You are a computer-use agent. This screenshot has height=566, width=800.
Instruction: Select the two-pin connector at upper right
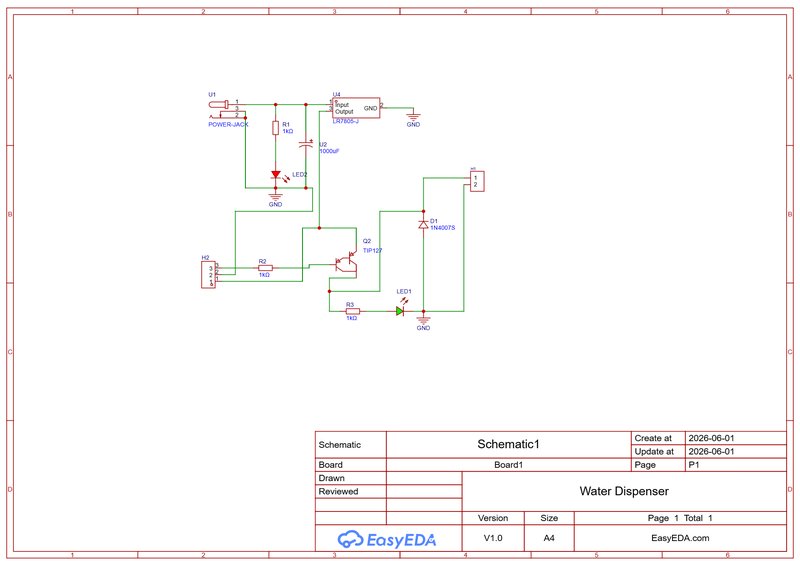(477, 181)
